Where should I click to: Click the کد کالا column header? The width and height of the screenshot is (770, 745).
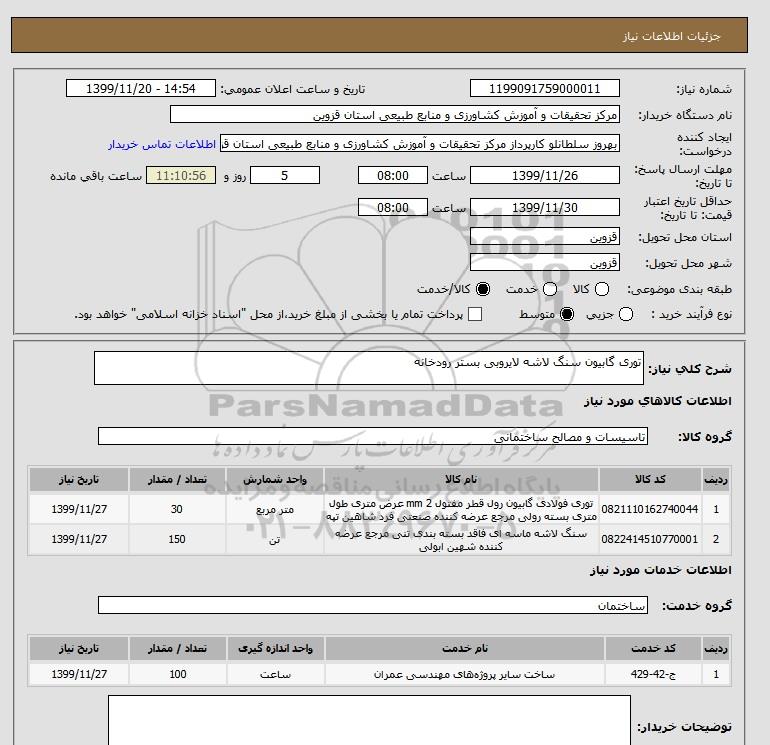pyautogui.click(x=650, y=479)
